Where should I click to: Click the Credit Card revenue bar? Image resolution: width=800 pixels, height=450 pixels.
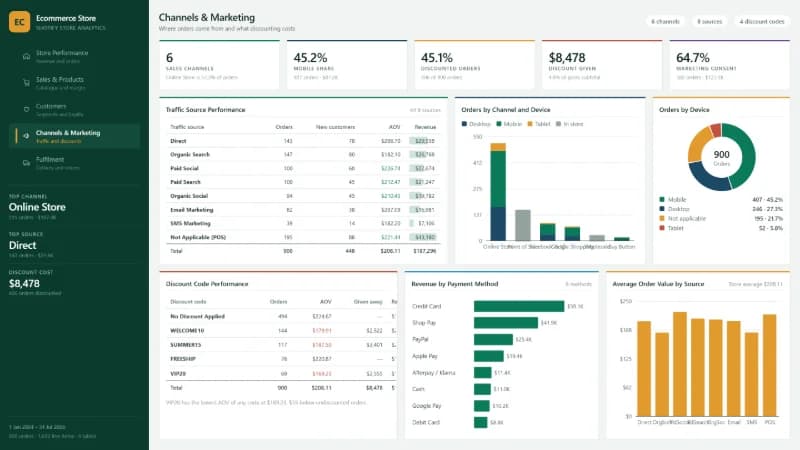point(519,306)
